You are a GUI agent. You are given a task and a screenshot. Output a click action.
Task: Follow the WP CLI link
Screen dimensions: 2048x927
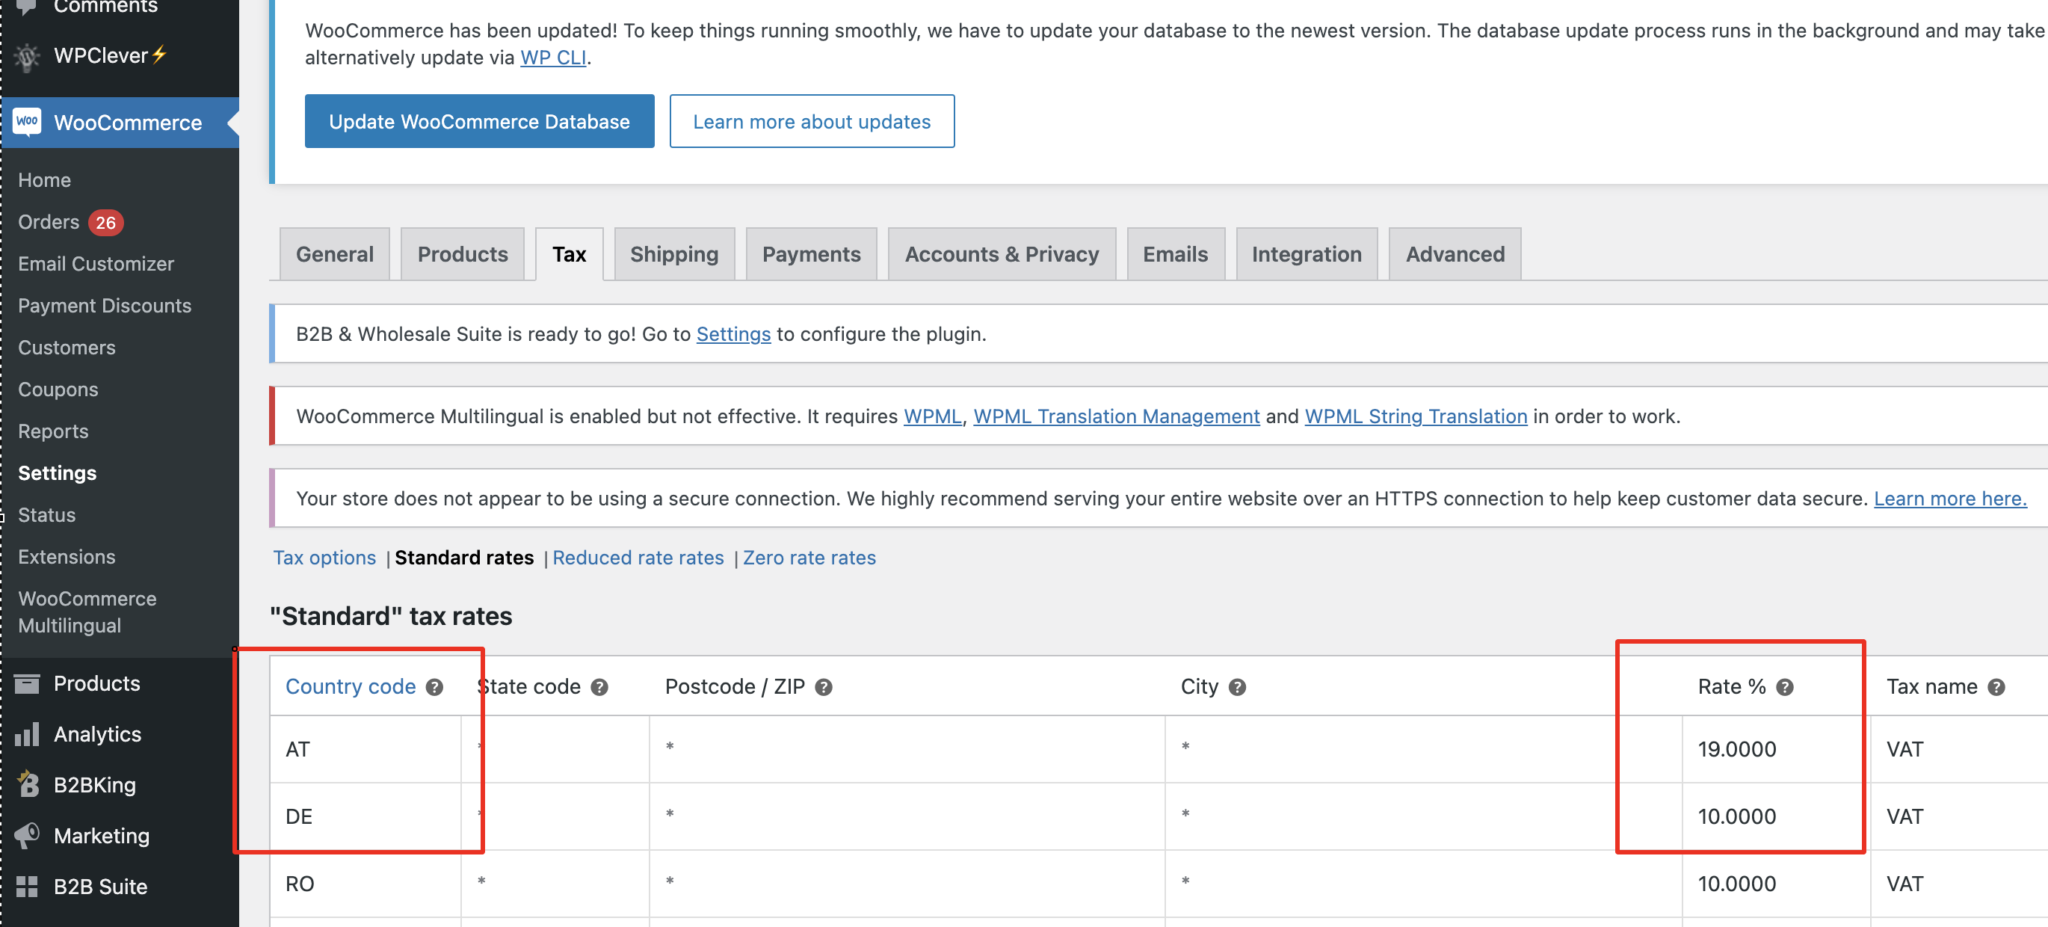click(x=553, y=58)
